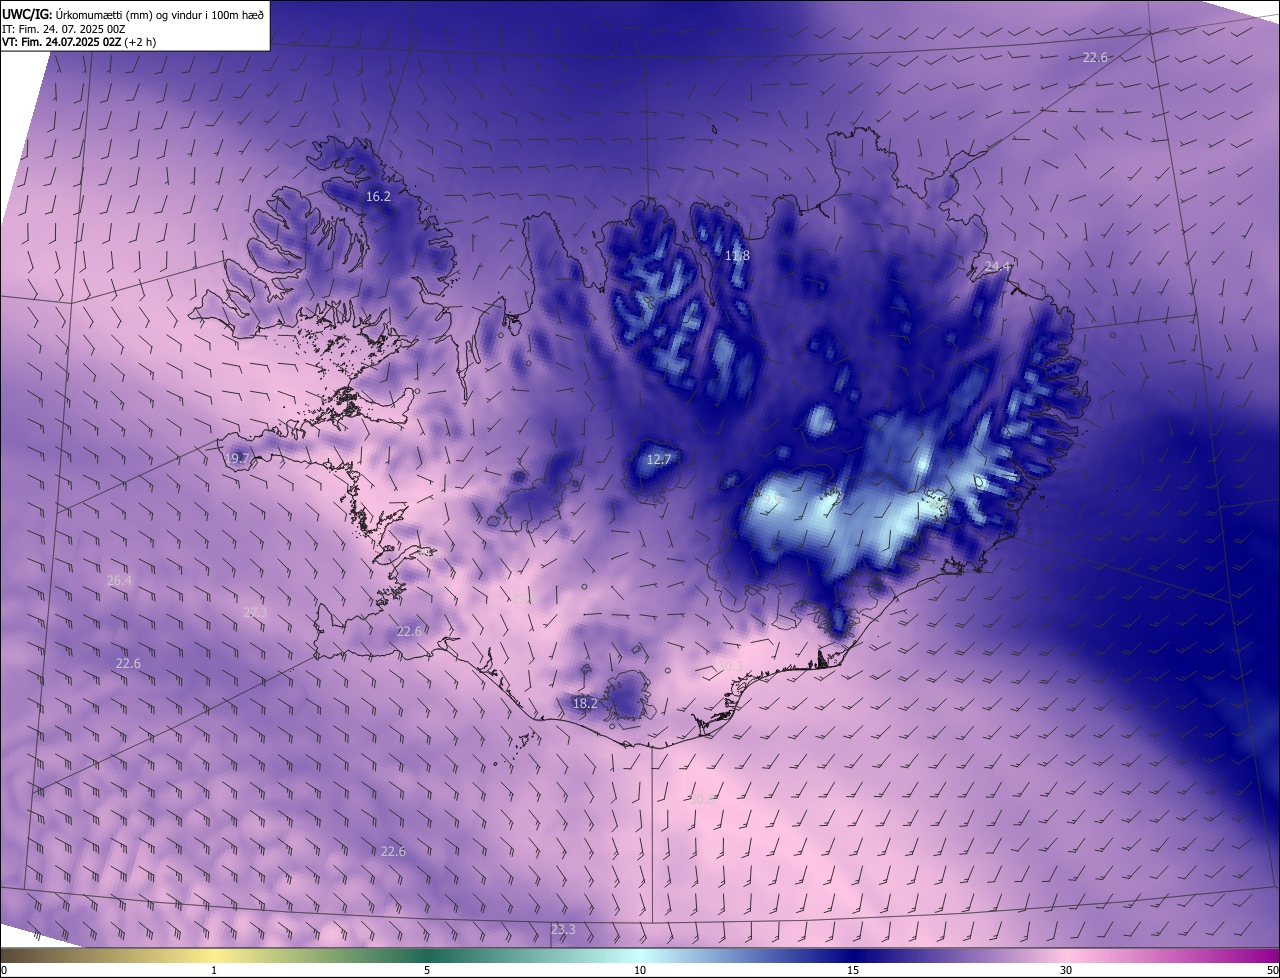Click the 24.4 value label on the east coast
Viewport: 1280px width, 978px height.
[x=998, y=267]
